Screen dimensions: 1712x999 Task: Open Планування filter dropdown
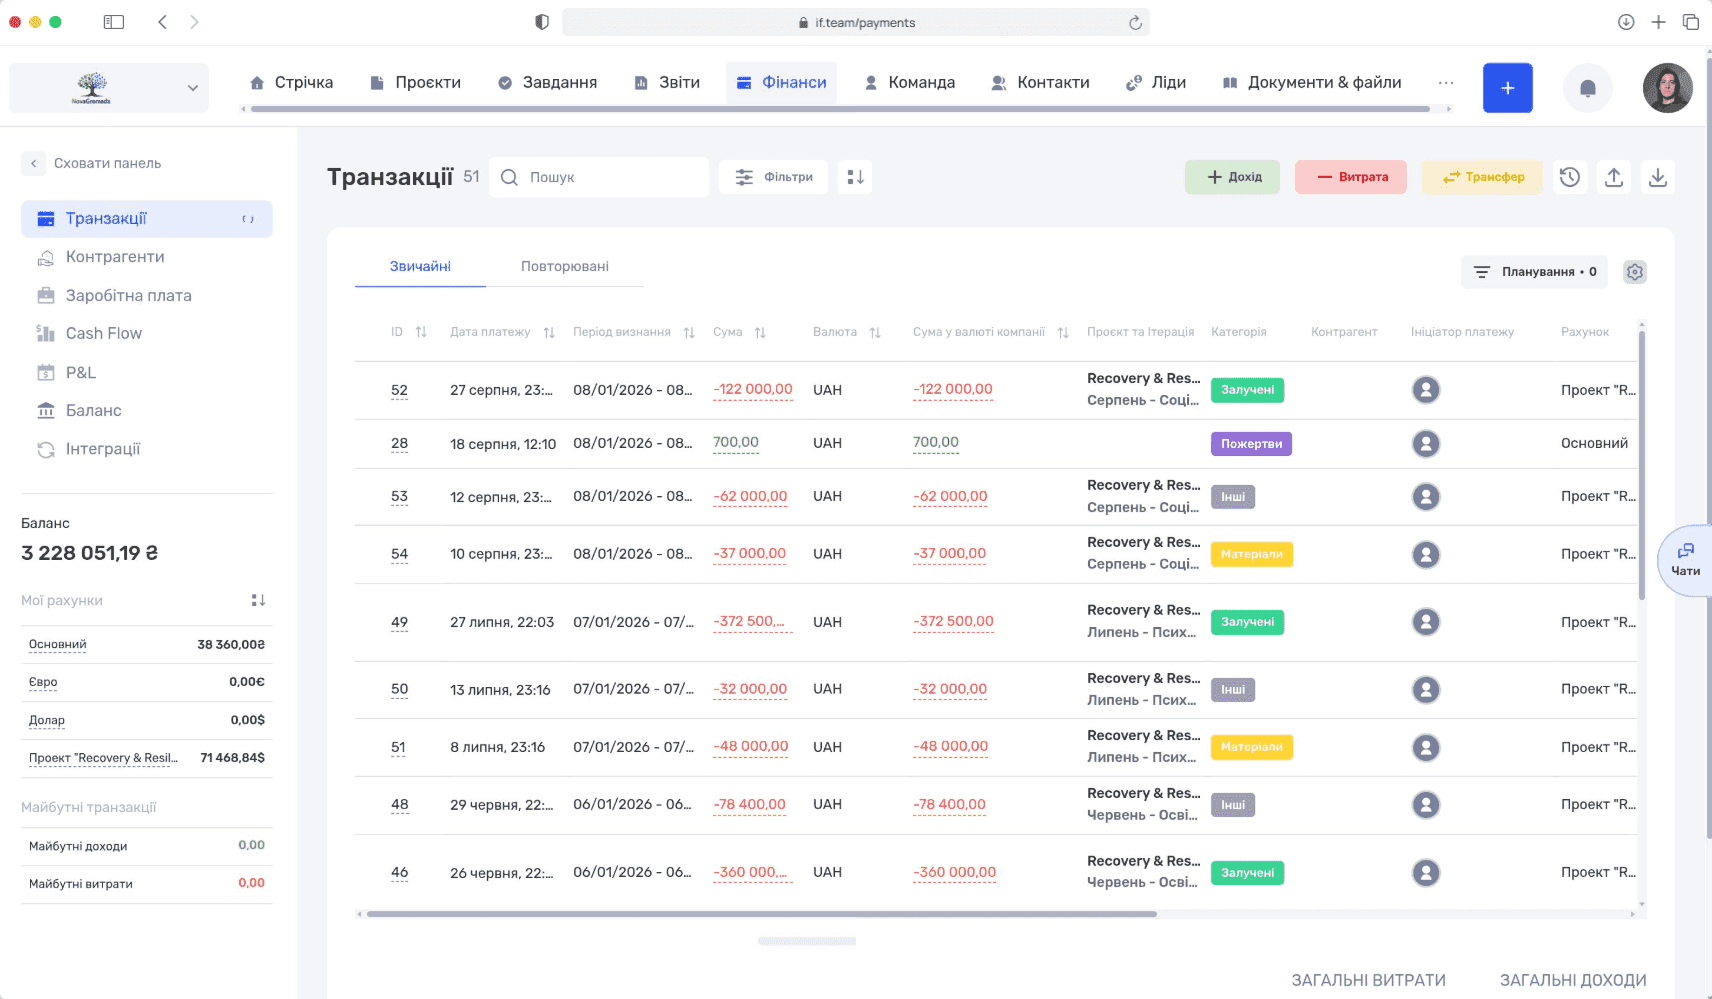pyautogui.click(x=1535, y=272)
